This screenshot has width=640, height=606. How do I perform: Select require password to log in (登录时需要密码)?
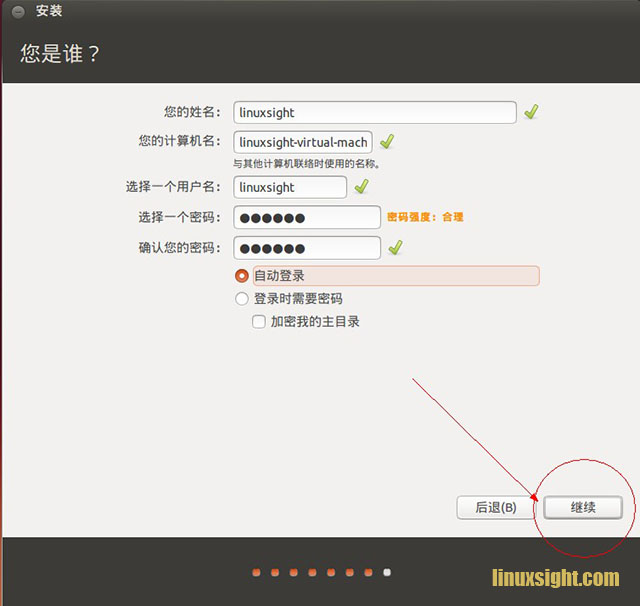[x=242, y=299]
